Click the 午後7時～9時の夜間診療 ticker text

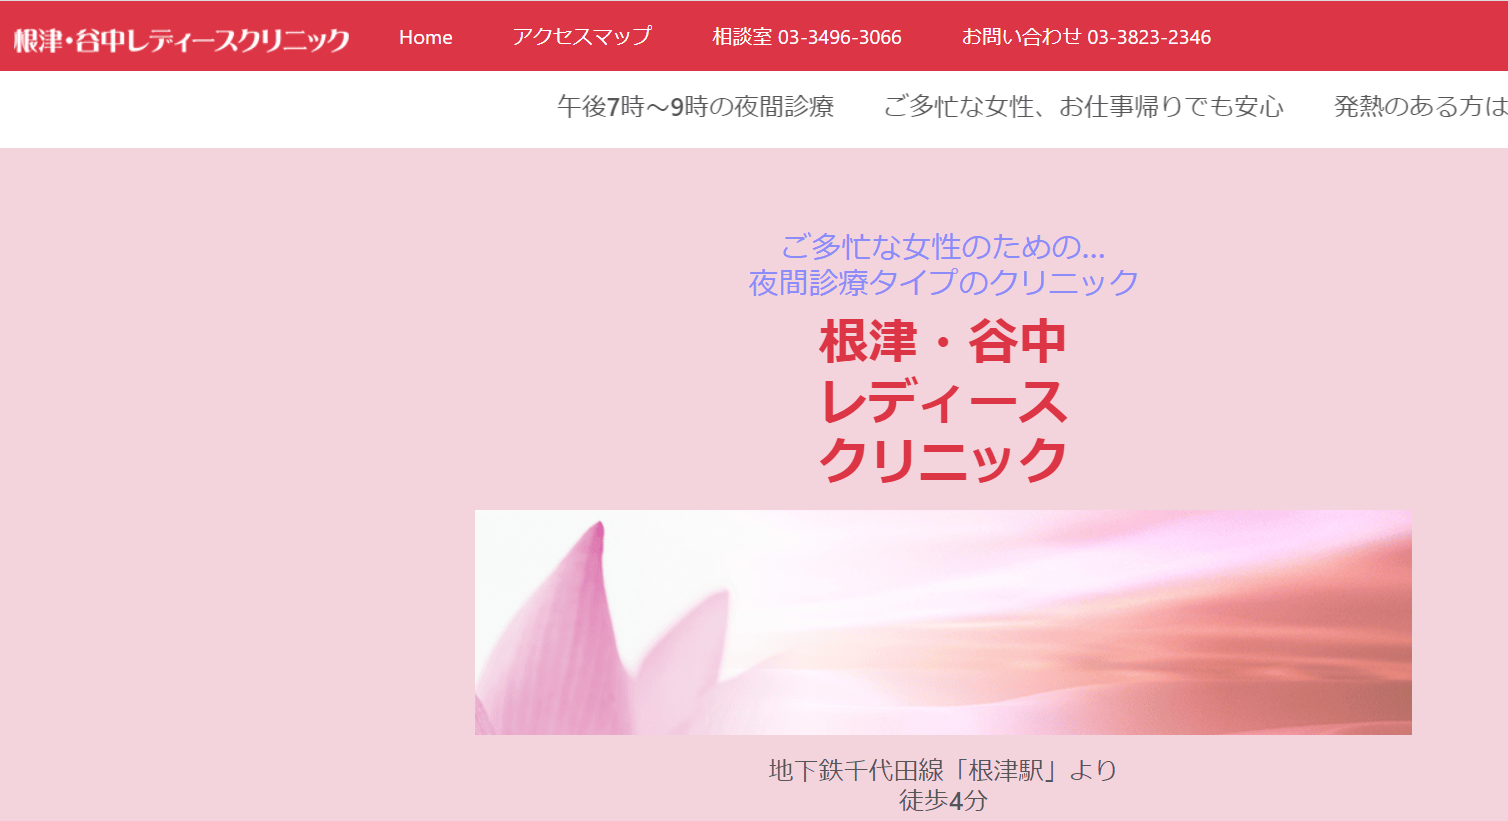pos(695,106)
